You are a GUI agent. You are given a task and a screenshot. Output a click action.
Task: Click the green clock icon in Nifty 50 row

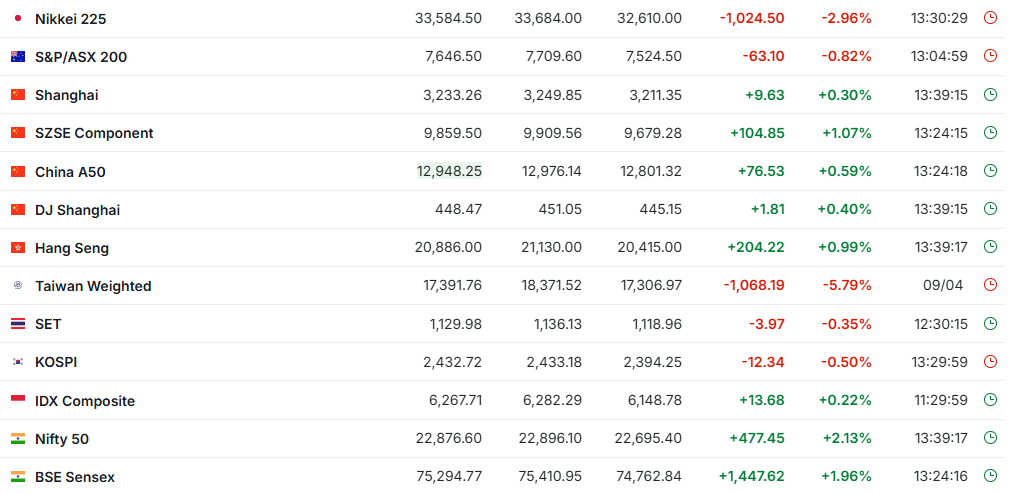[990, 438]
